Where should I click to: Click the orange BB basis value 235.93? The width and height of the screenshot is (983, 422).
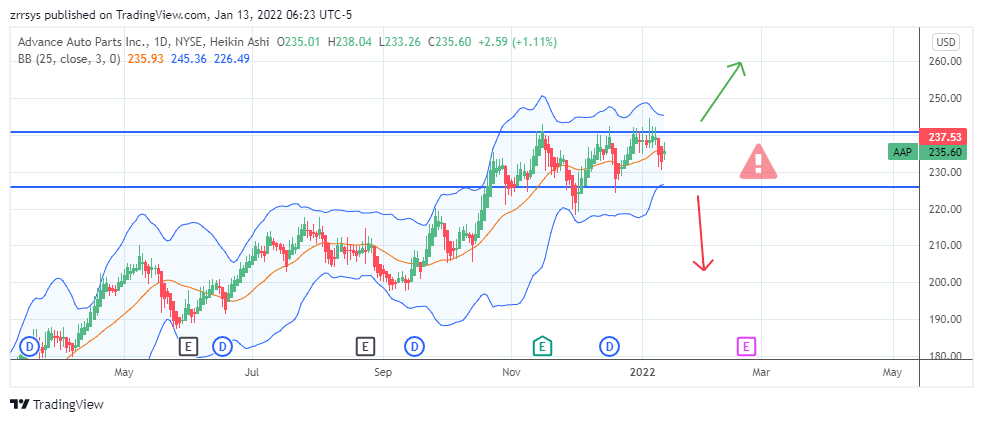point(145,58)
